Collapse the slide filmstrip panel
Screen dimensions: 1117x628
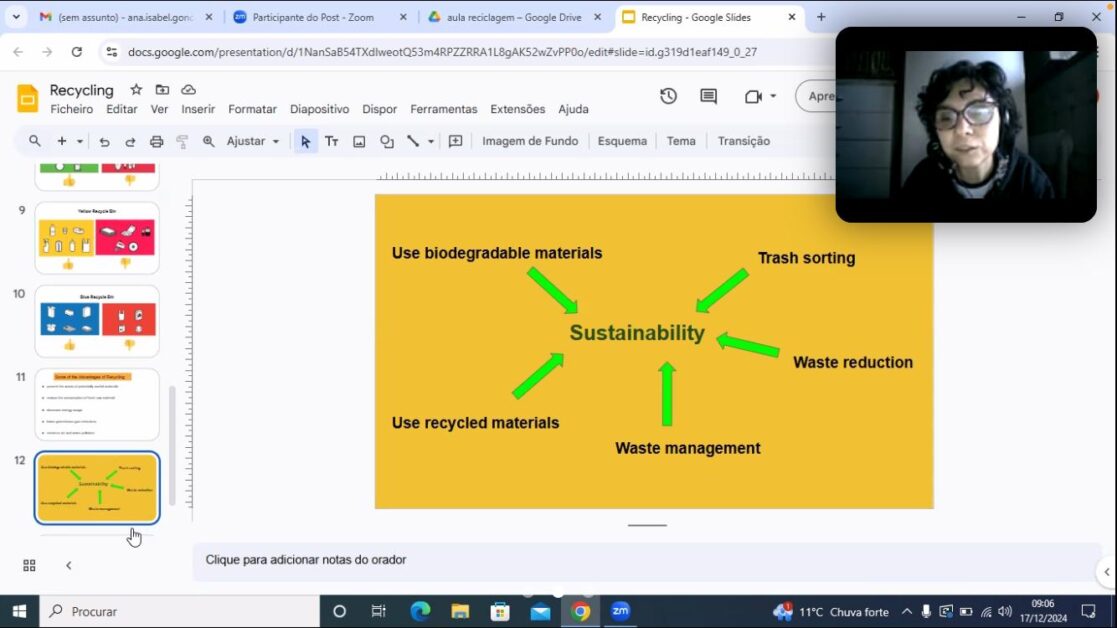[68, 565]
